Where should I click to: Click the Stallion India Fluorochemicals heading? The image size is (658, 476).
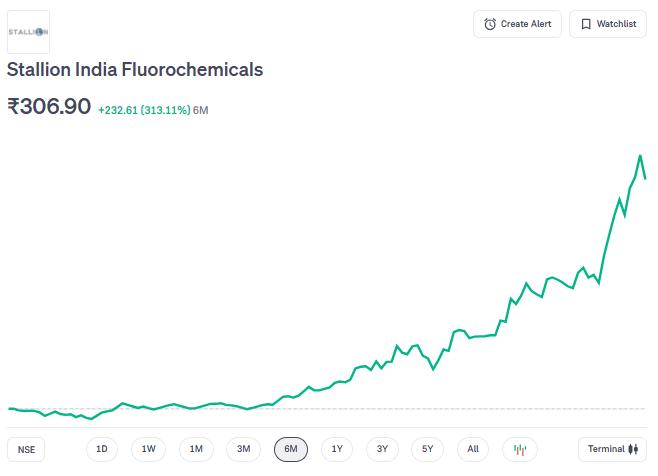pos(135,70)
